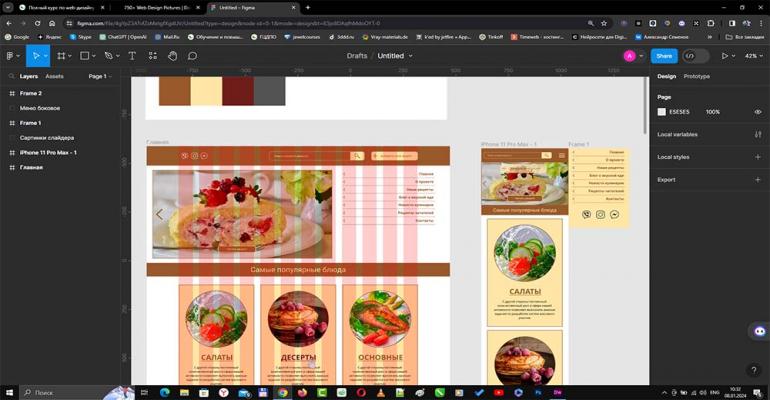Open the Figma main menu
This screenshot has height=400, width=770.
[11, 56]
